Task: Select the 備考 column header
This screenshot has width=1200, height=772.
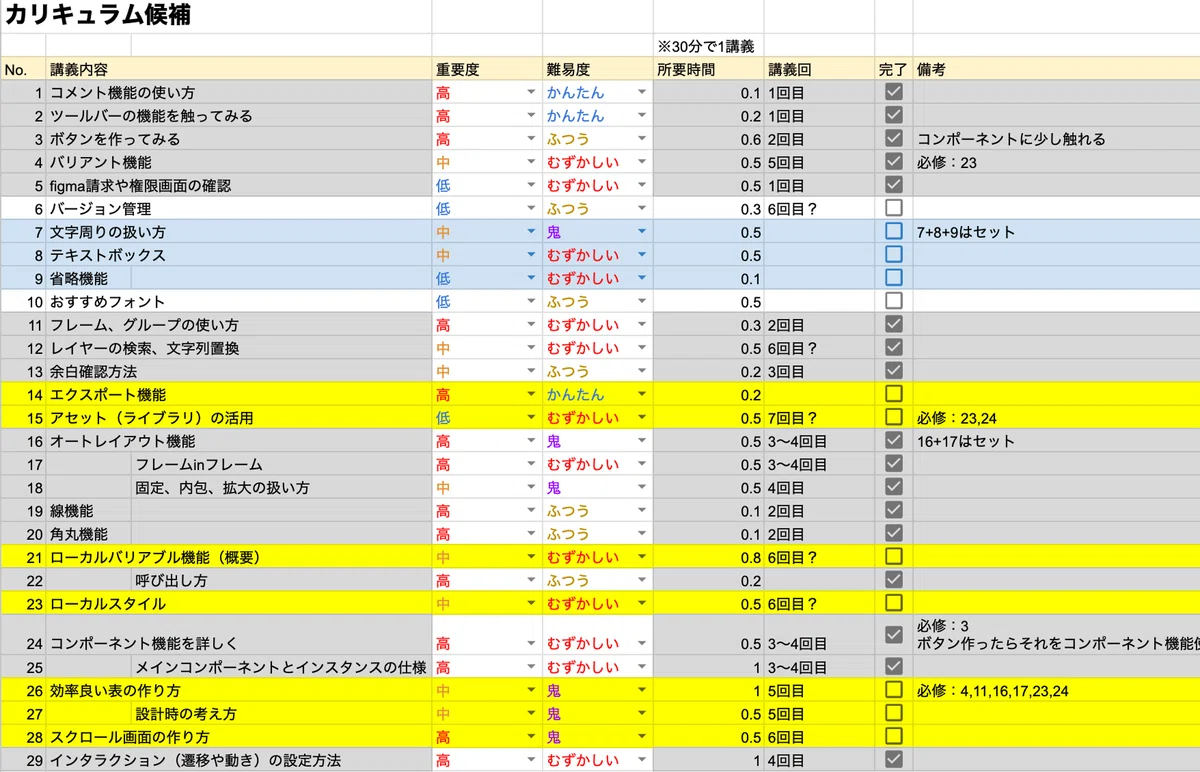Action: [x=1056, y=69]
